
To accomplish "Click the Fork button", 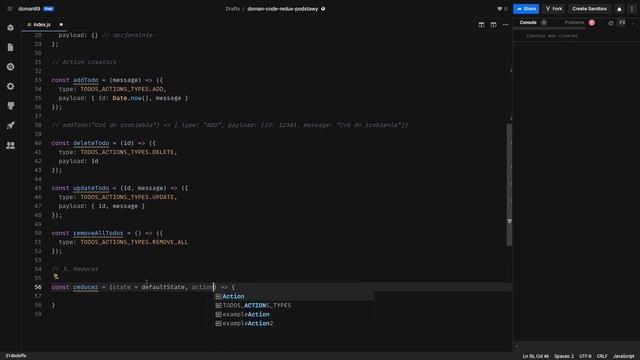I will coord(554,9).
